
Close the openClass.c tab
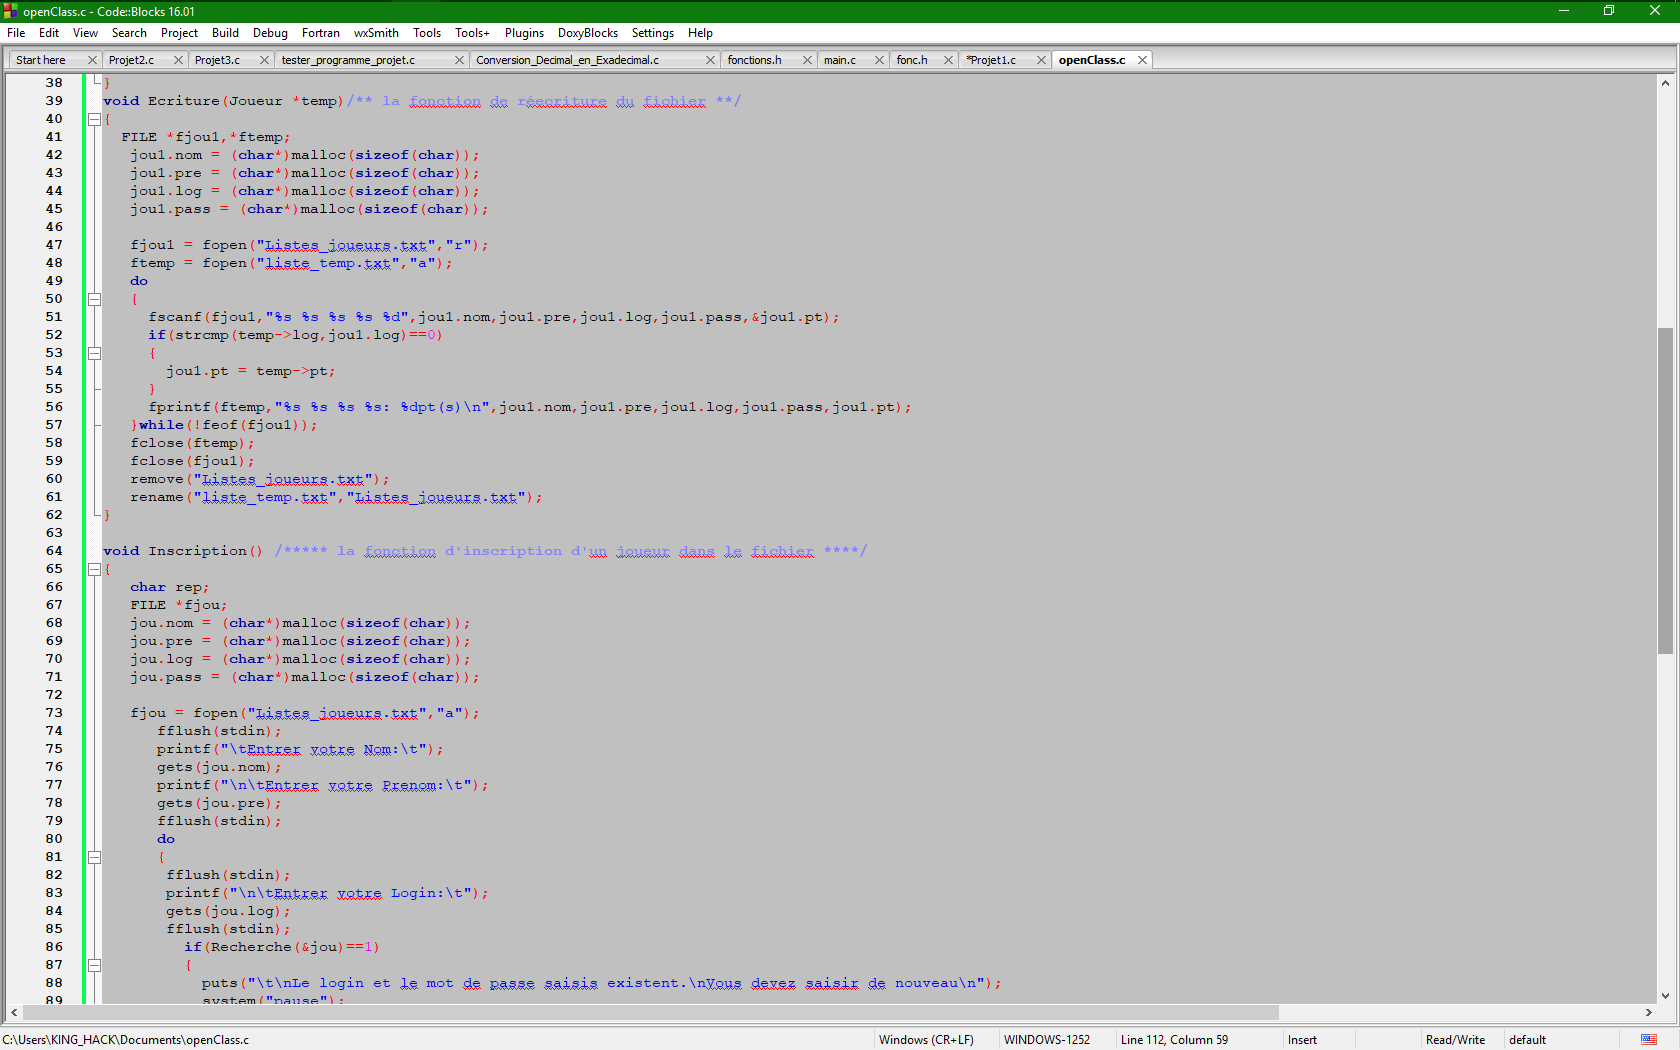[1142, 60]
